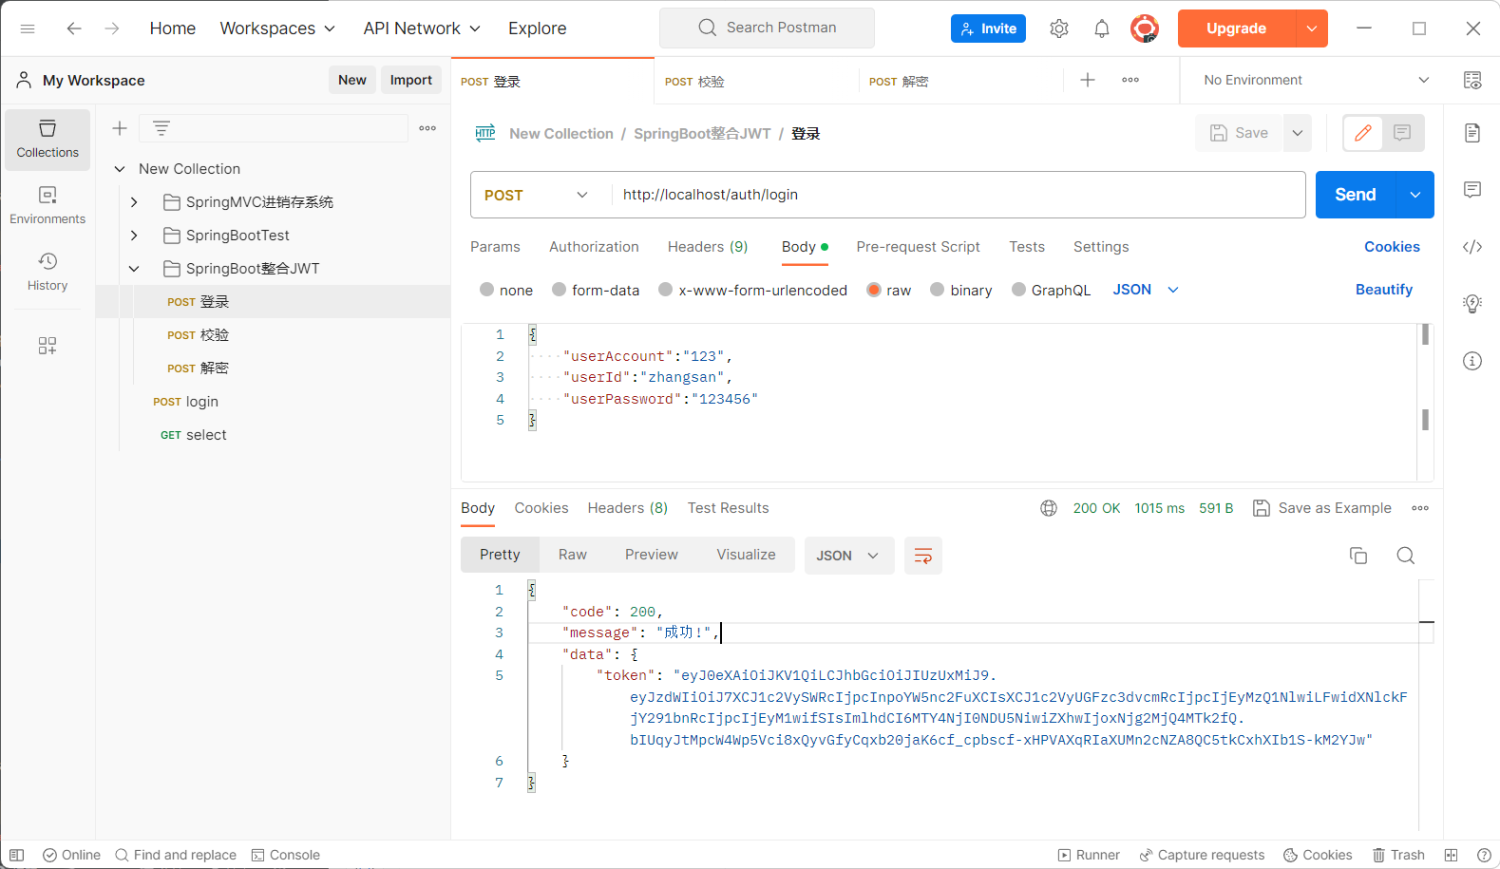
Task: Add a new collection with plus icon
Action: click(119, 128)
